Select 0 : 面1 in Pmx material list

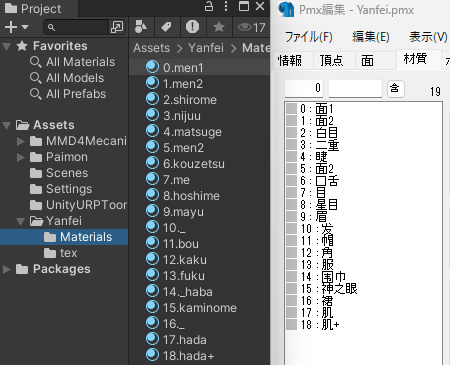(x=363, y=109)
